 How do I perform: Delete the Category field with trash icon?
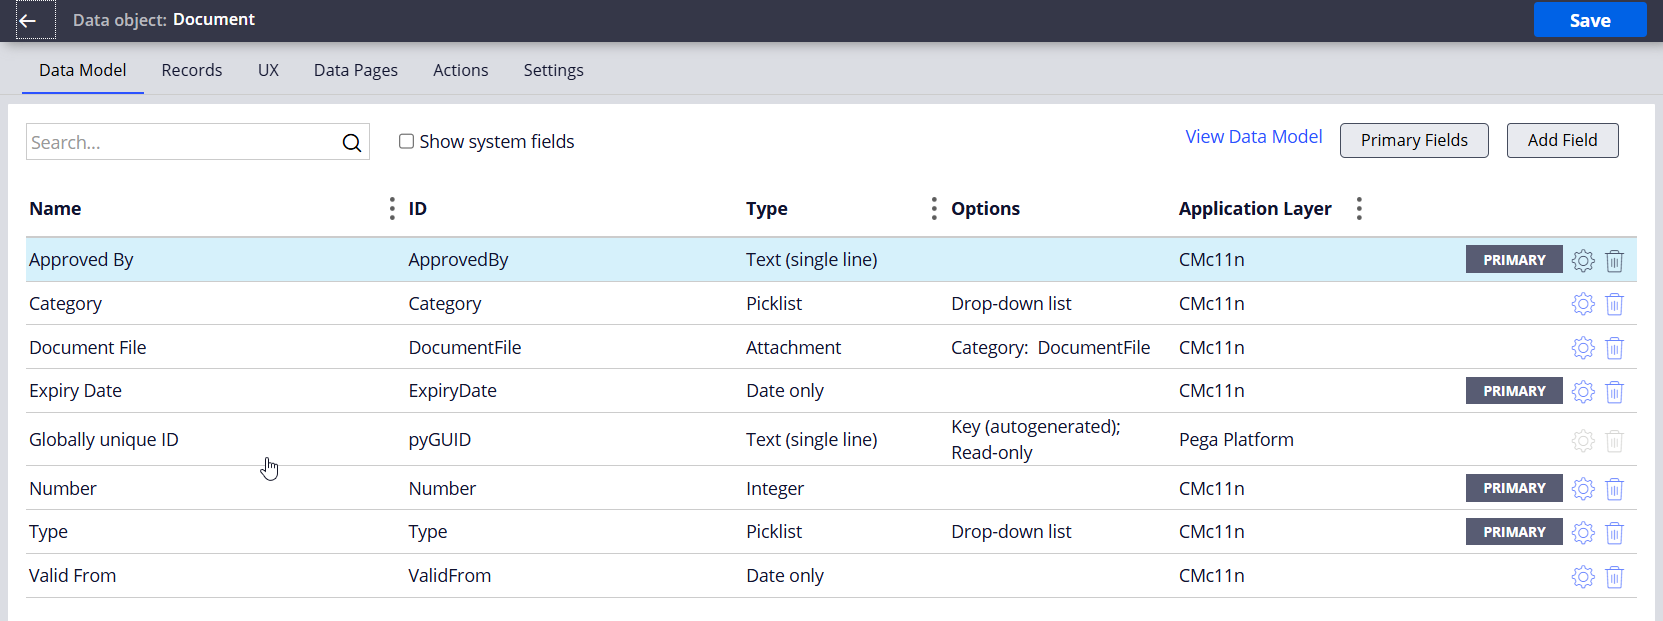point(1614,304)
